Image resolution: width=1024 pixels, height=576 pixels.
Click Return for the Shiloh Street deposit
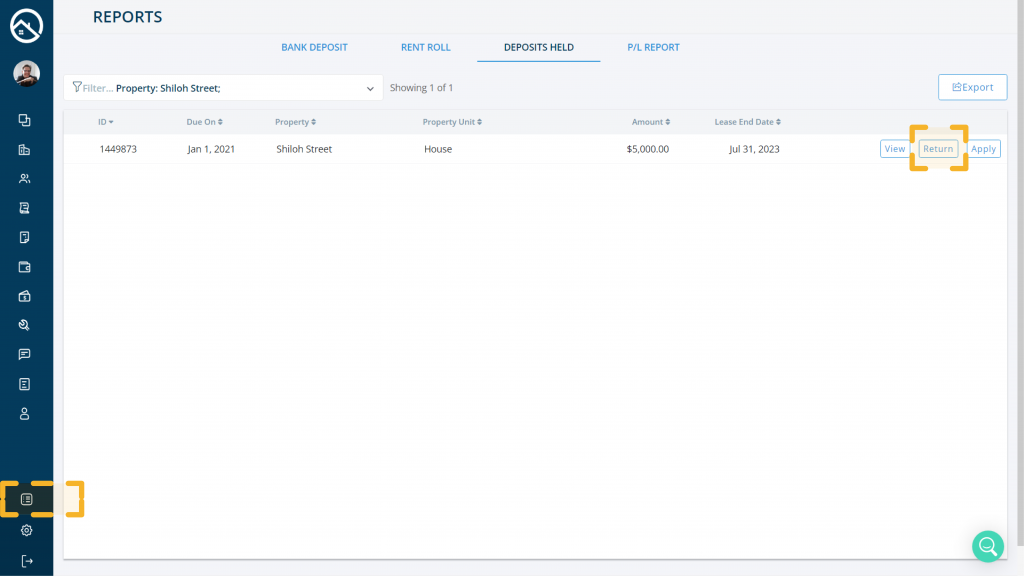point(938,149)
